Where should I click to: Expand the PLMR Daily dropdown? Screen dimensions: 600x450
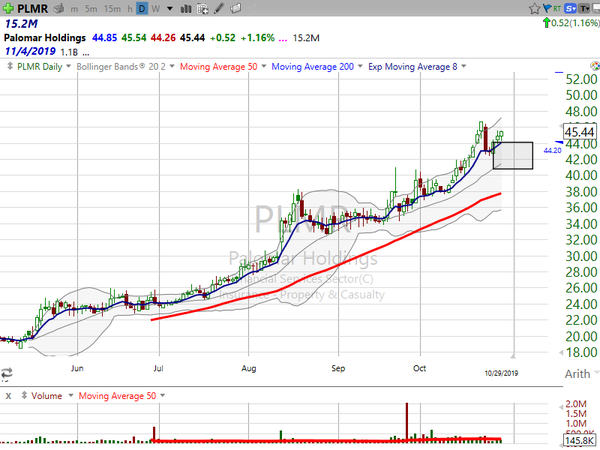(68, 66)
